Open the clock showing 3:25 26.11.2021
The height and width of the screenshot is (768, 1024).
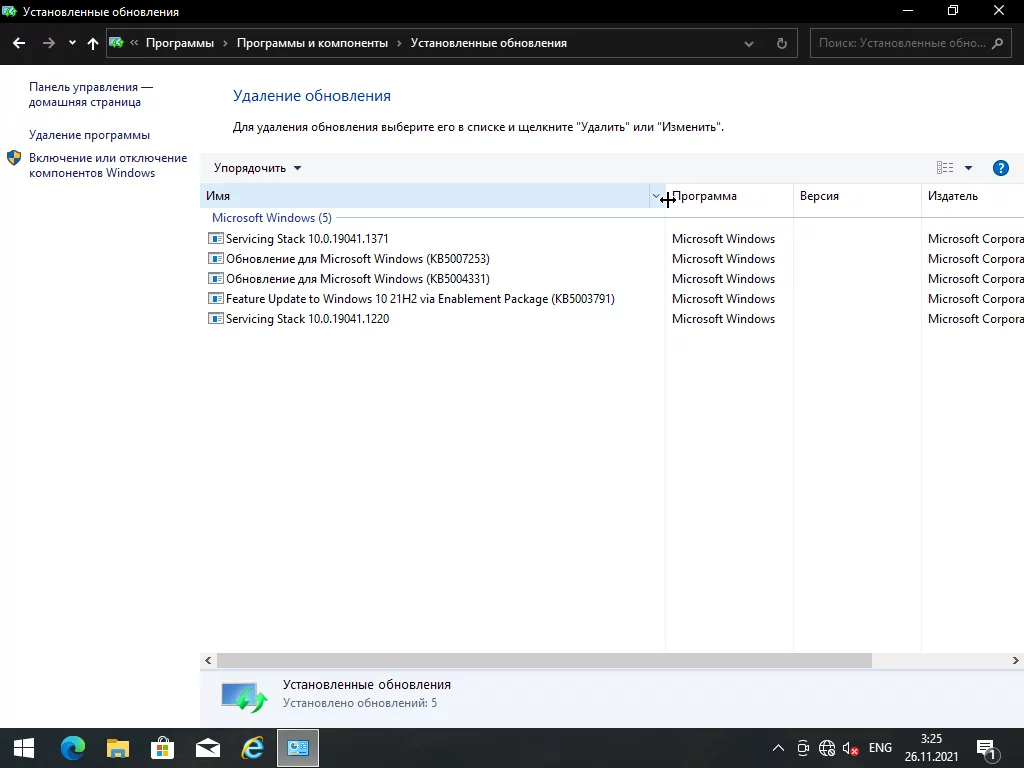coord(931,748)
